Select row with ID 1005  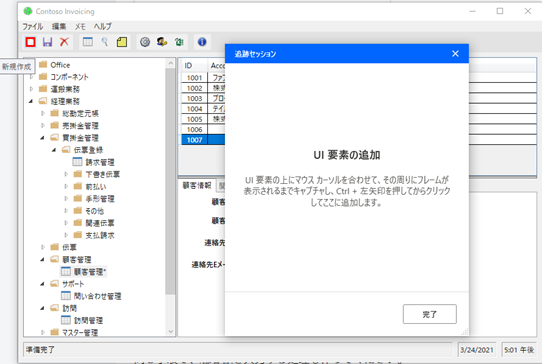click(194, 119)
